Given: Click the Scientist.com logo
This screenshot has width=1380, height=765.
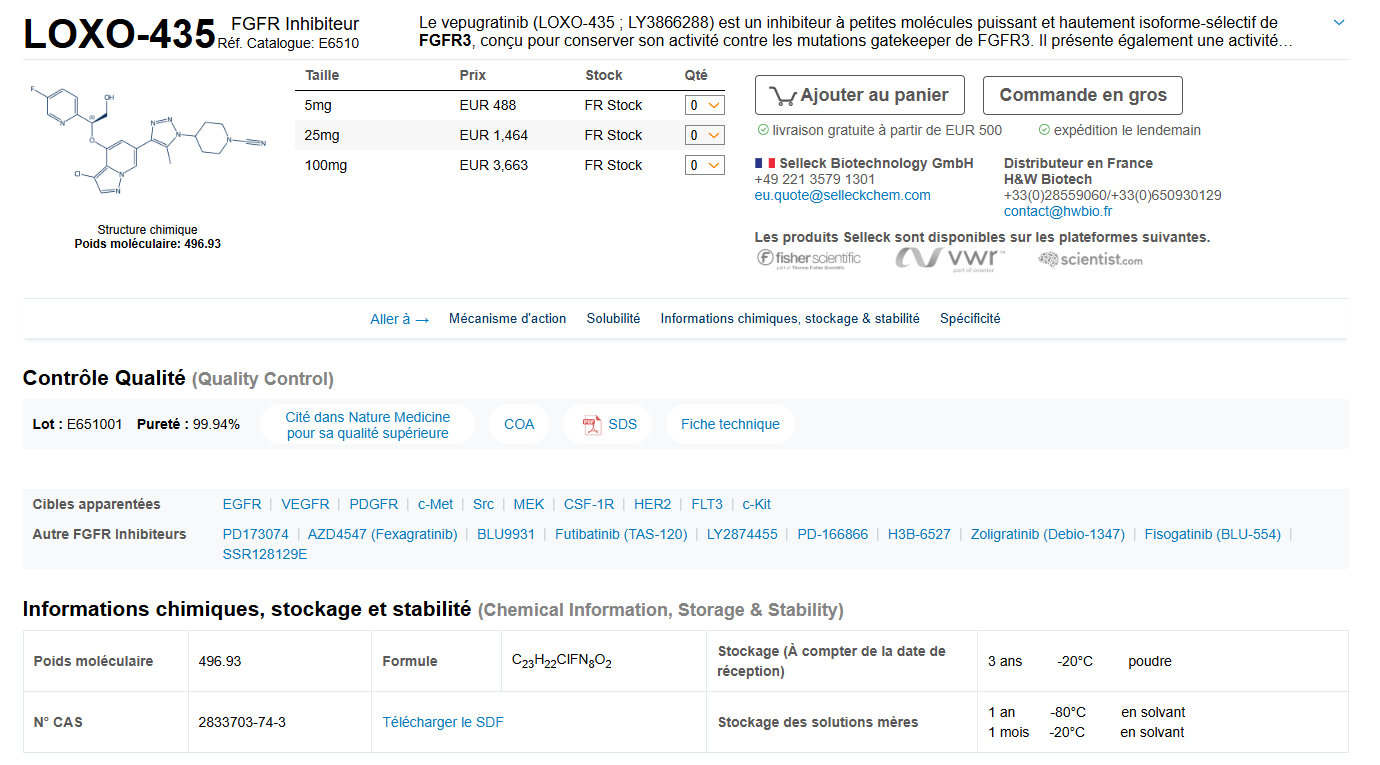Looking at the screenshot, I should click(x=1090, y=260).
